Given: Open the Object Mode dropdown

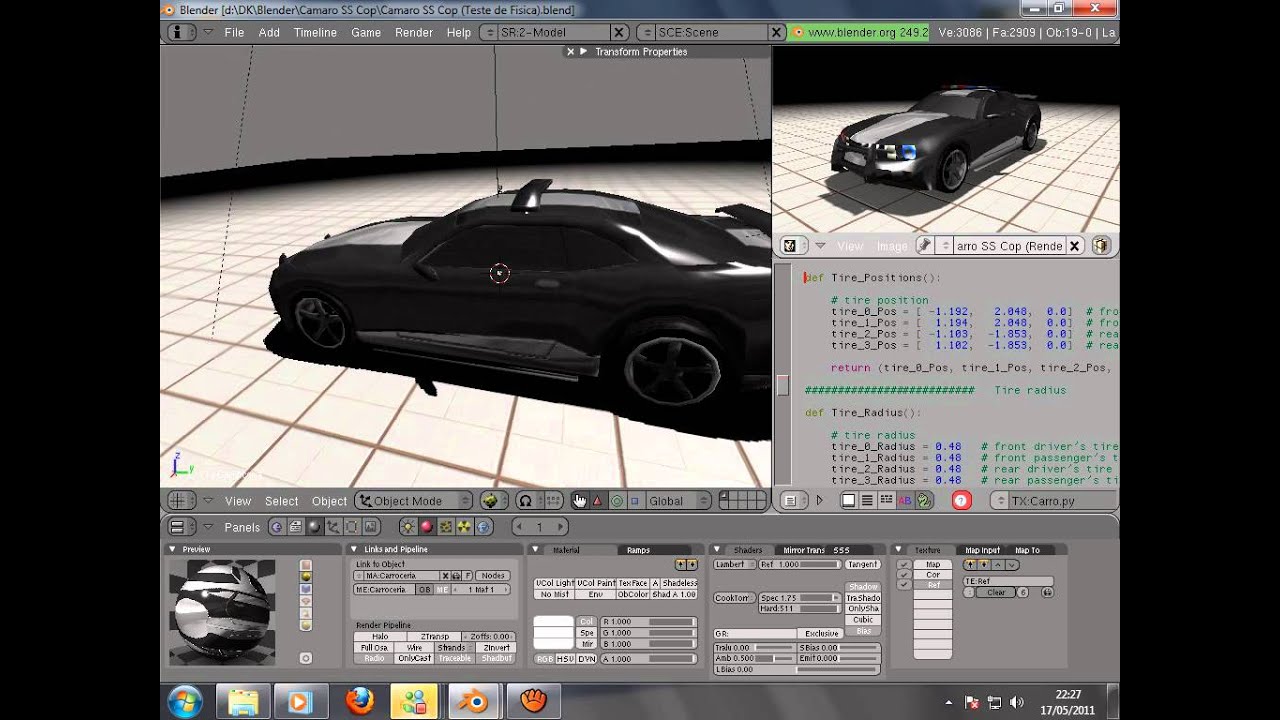Looking at the screenshot, I should click(415, 501).
